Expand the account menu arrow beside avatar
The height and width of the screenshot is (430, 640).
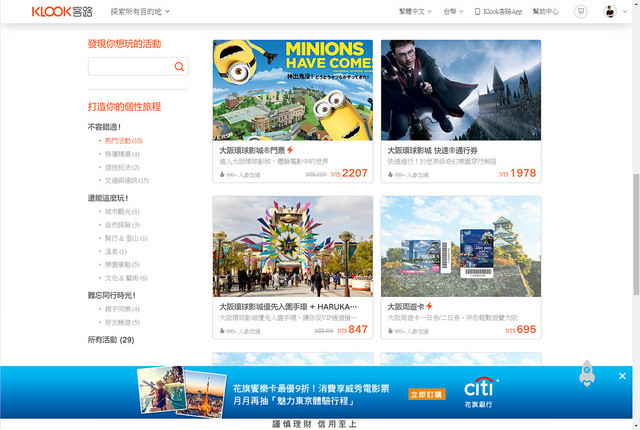point(624,12)
